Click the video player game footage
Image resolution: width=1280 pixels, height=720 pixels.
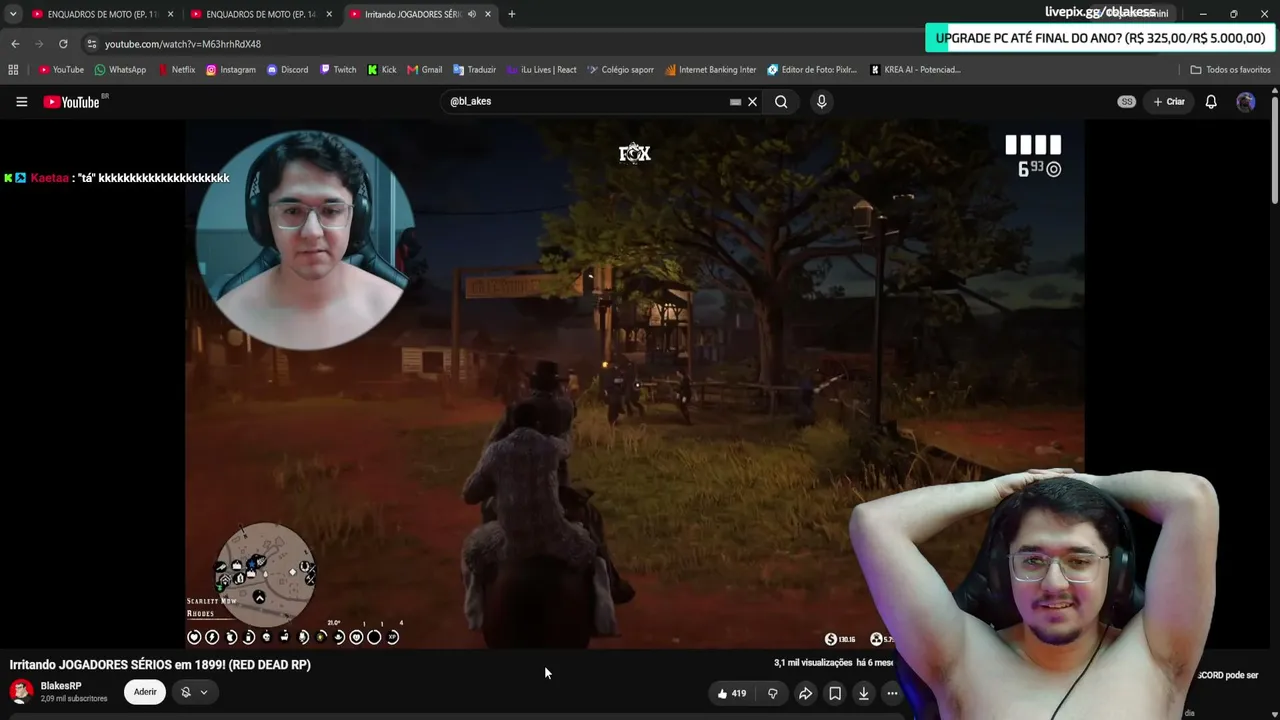634,385
